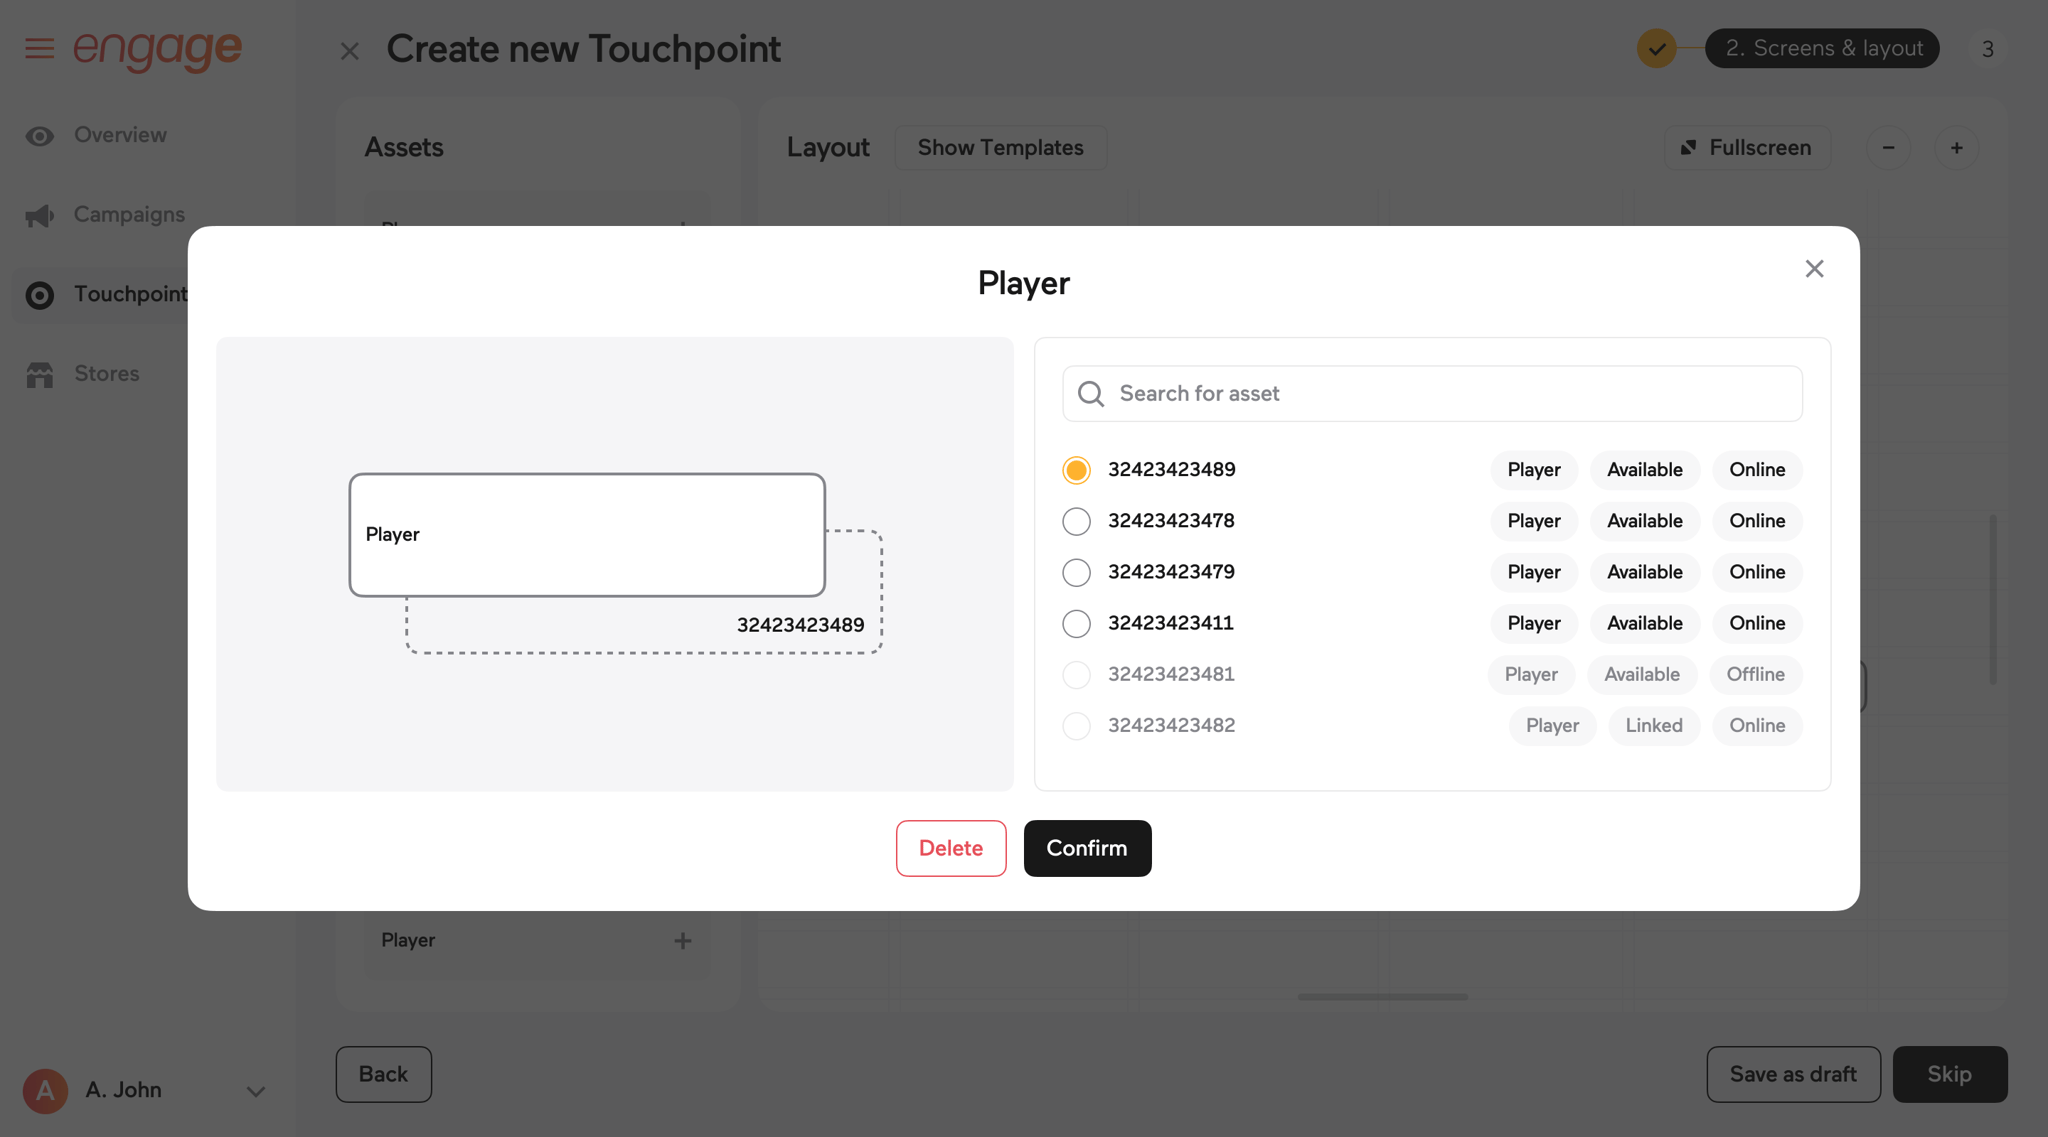The width and height of the screenshot is (2048, 1137).
Task: Click Online tag for 32423423482
Action: pyautogui.click(x=1757, y=726)
